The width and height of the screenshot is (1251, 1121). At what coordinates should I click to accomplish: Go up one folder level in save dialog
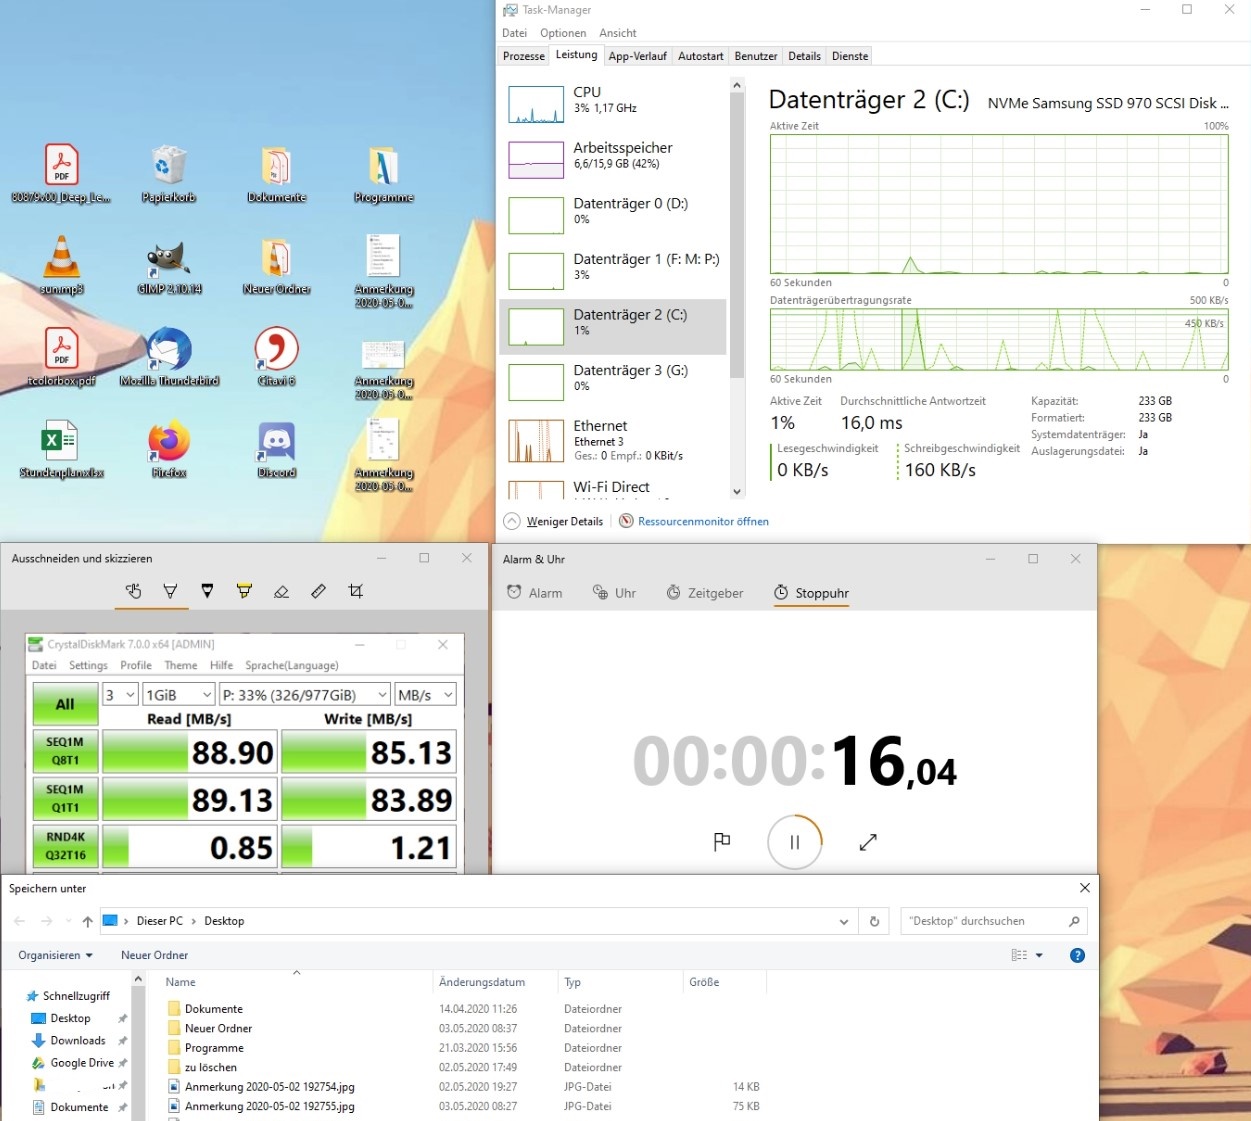pos(87,921)
